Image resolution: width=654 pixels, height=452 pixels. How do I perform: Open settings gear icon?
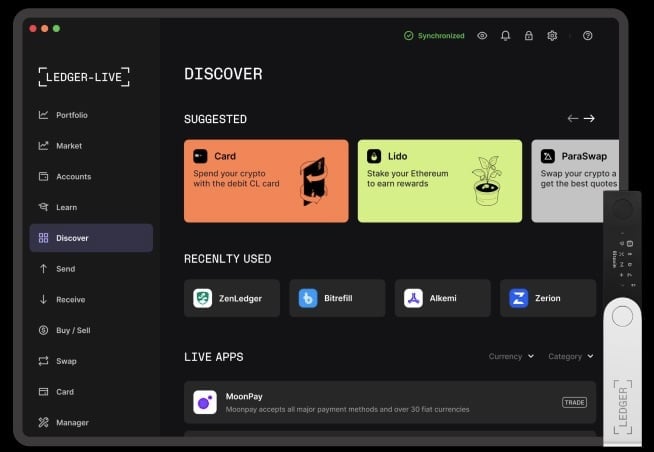click(552, 36)
